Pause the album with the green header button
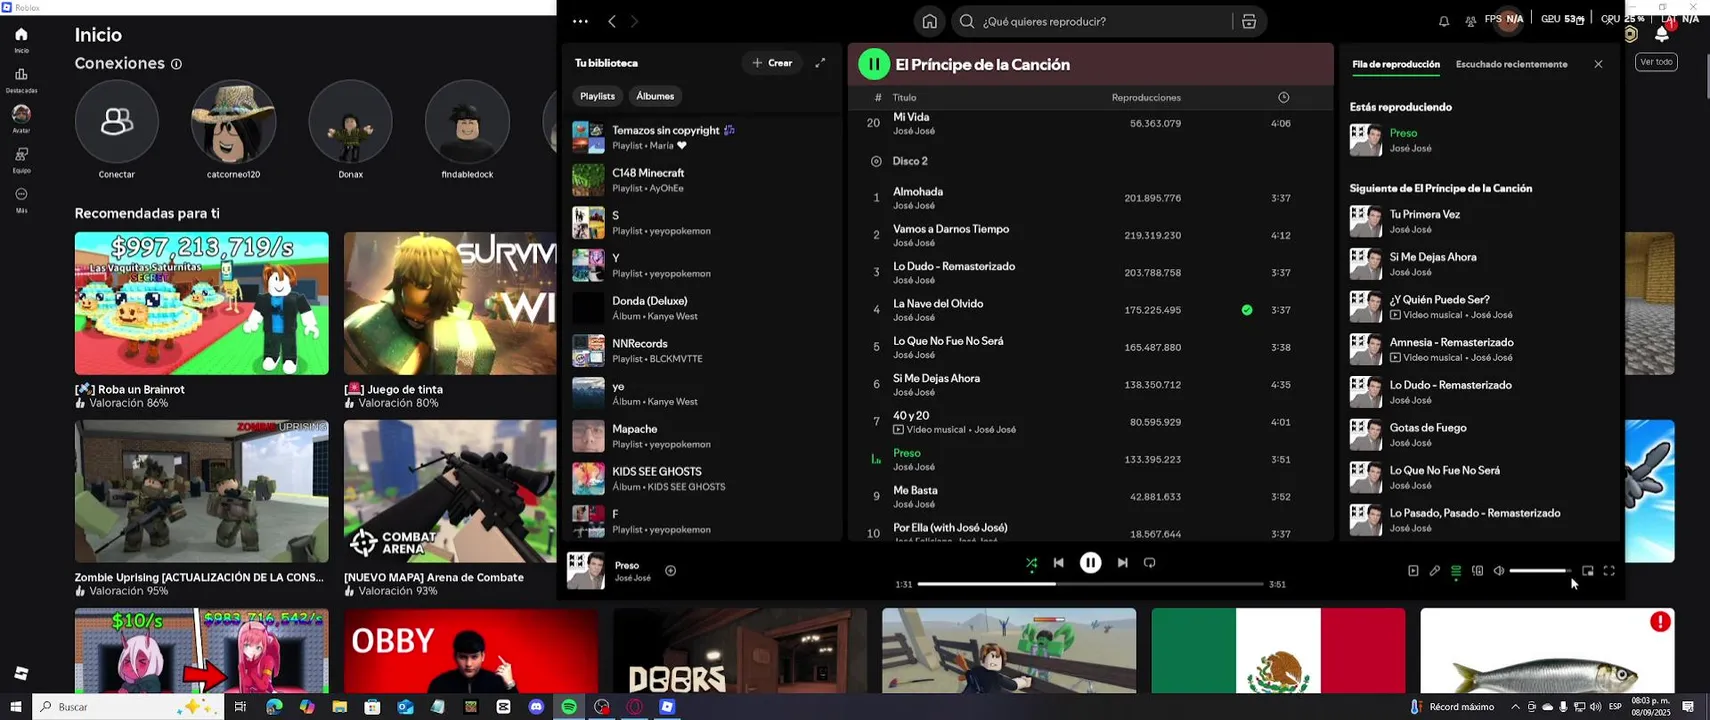 [874, 64]
